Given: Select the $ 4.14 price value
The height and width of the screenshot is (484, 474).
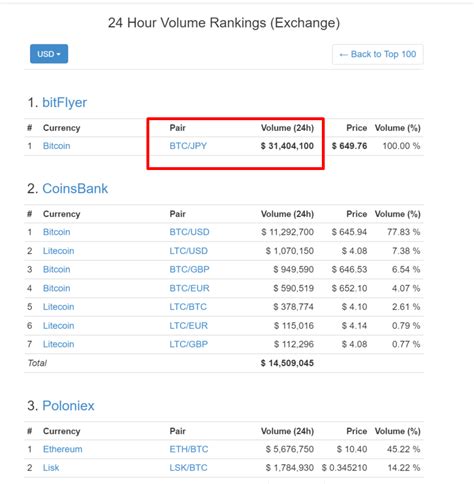Looking at the screenshot, I should tap(354, 326).
